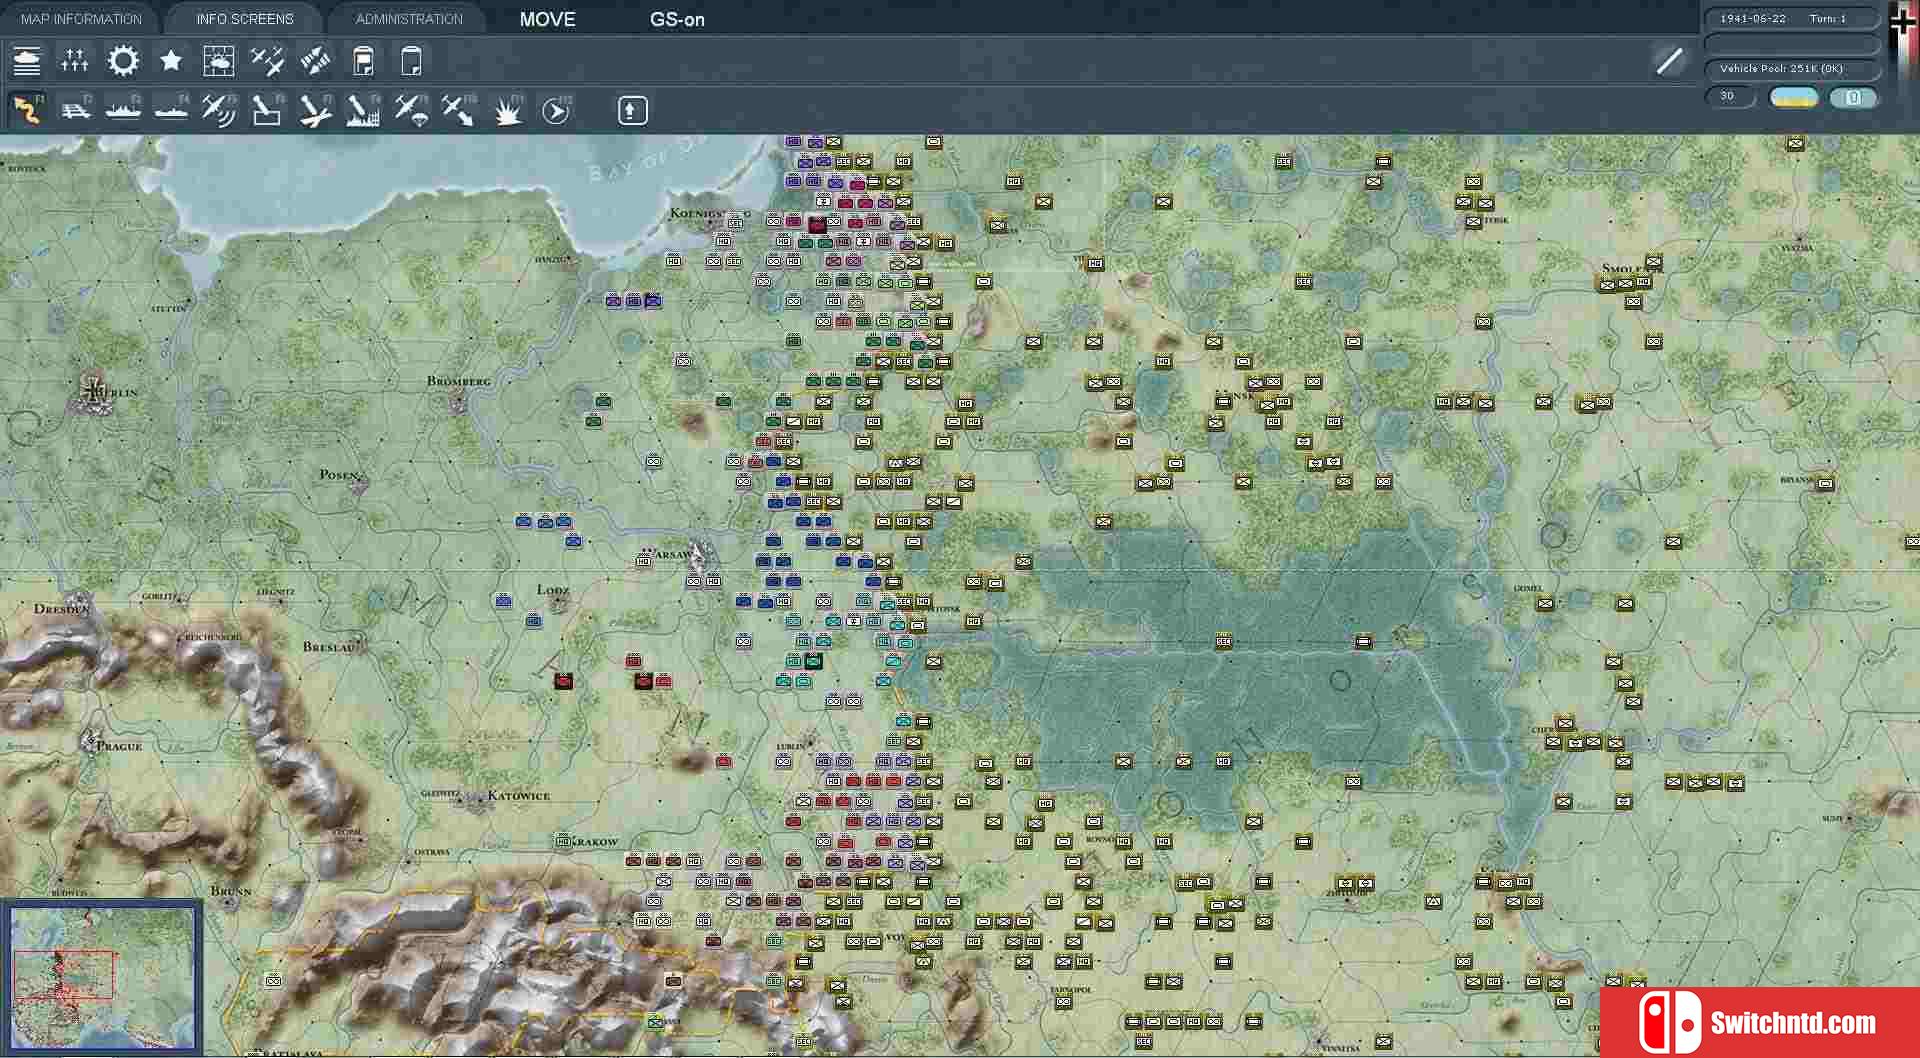Open the air doctrine aircraft icon
The height and width of the screenshot is (1058, 1920).
pyautogui.click(x=267, y=61)
